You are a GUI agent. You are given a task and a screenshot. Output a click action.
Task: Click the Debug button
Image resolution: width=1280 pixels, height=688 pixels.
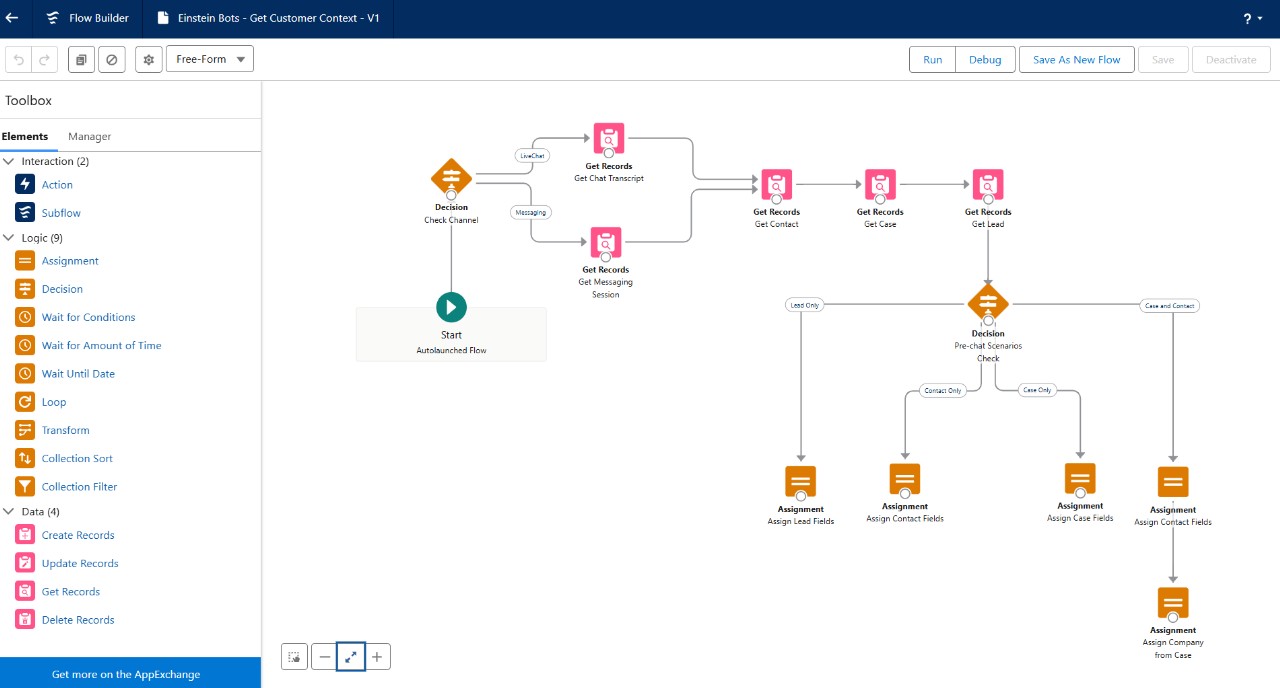pos(985,60)
